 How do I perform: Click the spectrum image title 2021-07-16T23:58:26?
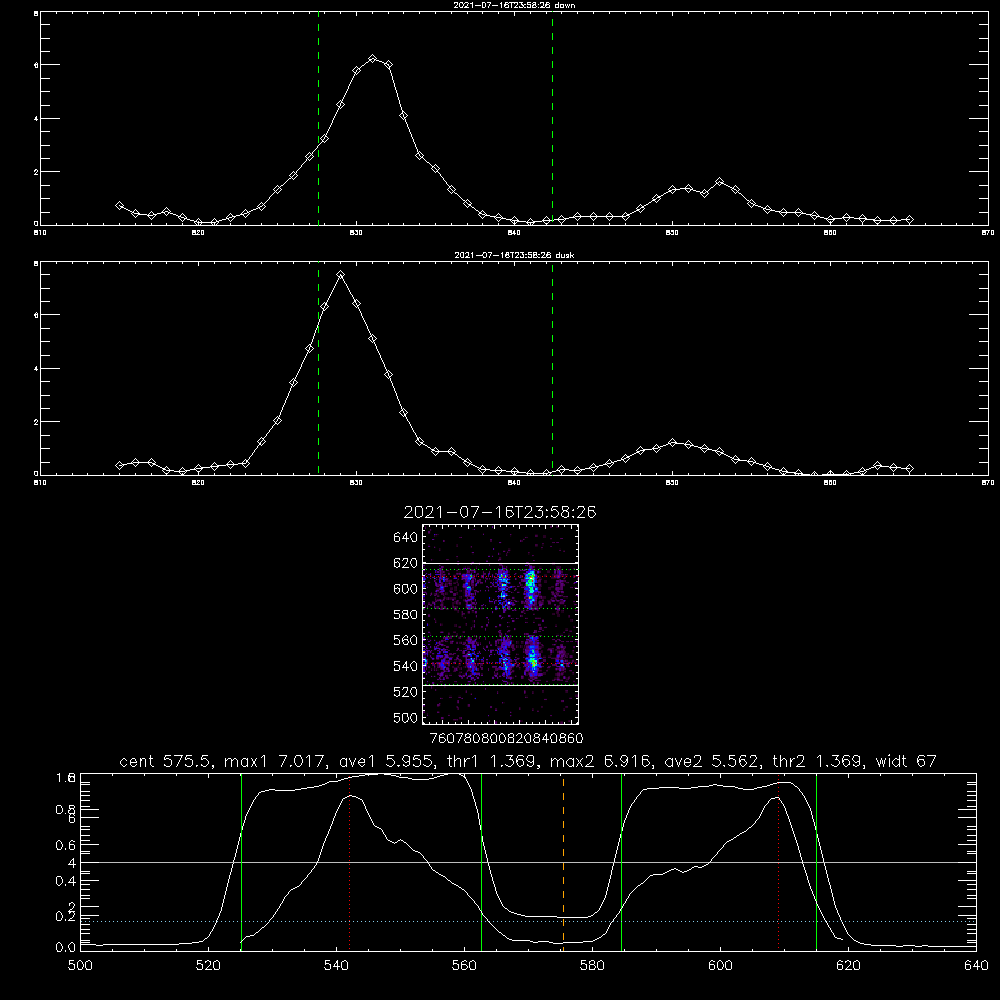(x=500, y=512)
